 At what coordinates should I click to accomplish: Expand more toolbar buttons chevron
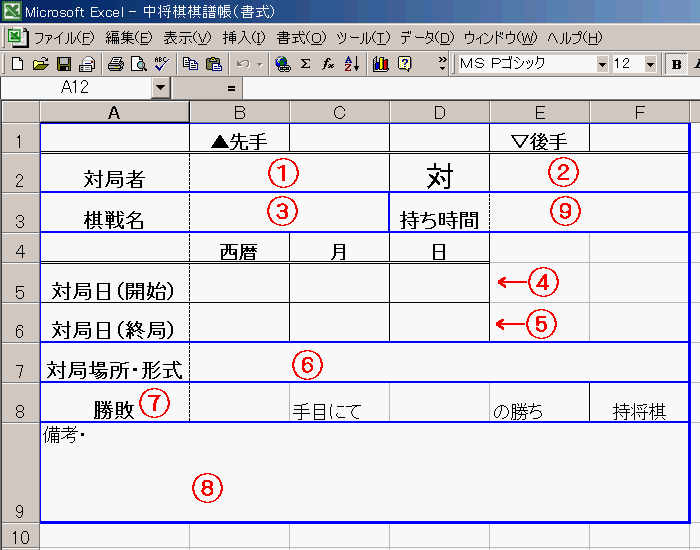tap(442, 63)
